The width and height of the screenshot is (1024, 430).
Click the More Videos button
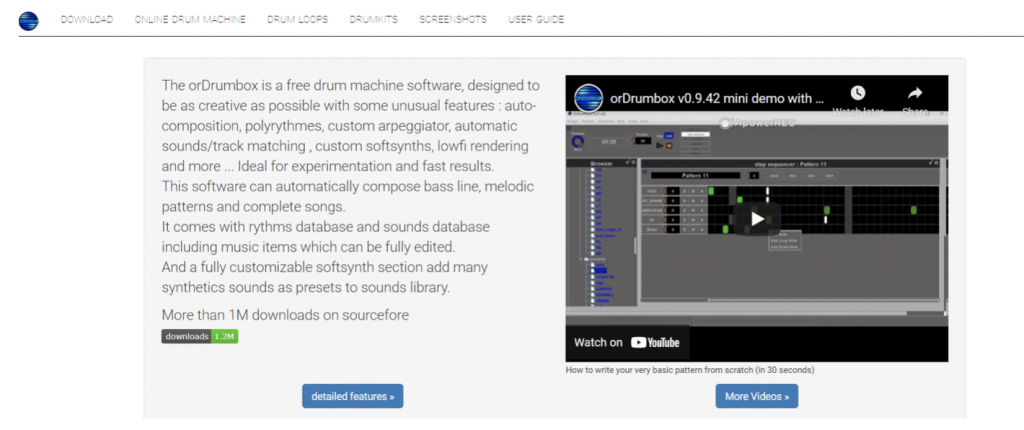(x=756, y=396)
